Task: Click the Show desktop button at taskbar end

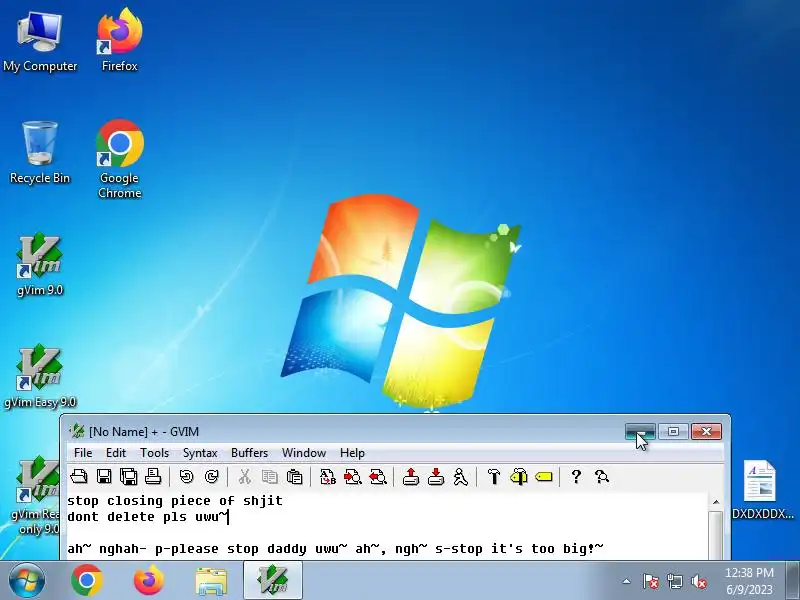Action: (793, 580)
